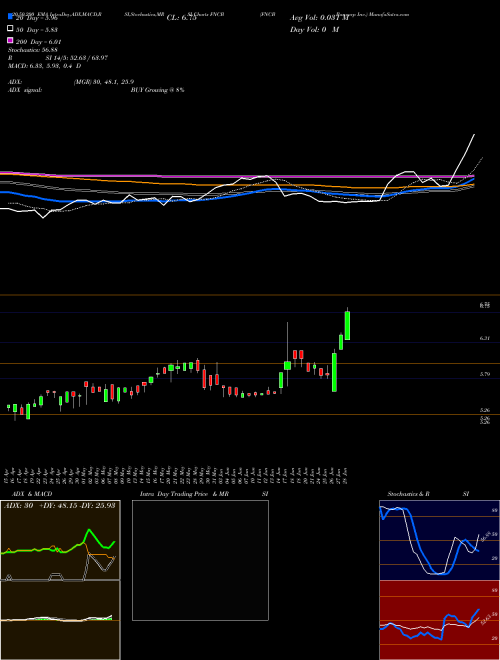Viewport: 500px width, 660px height.
Task: Click the ADX +DY -DY readout header
Action: pos(59,505)
